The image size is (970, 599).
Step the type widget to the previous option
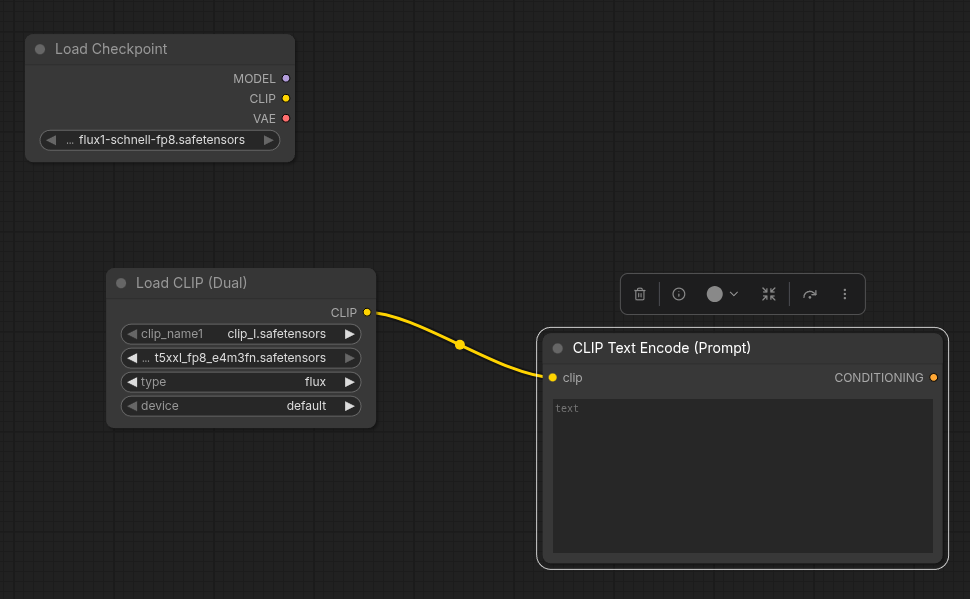[x=132, y=382]
